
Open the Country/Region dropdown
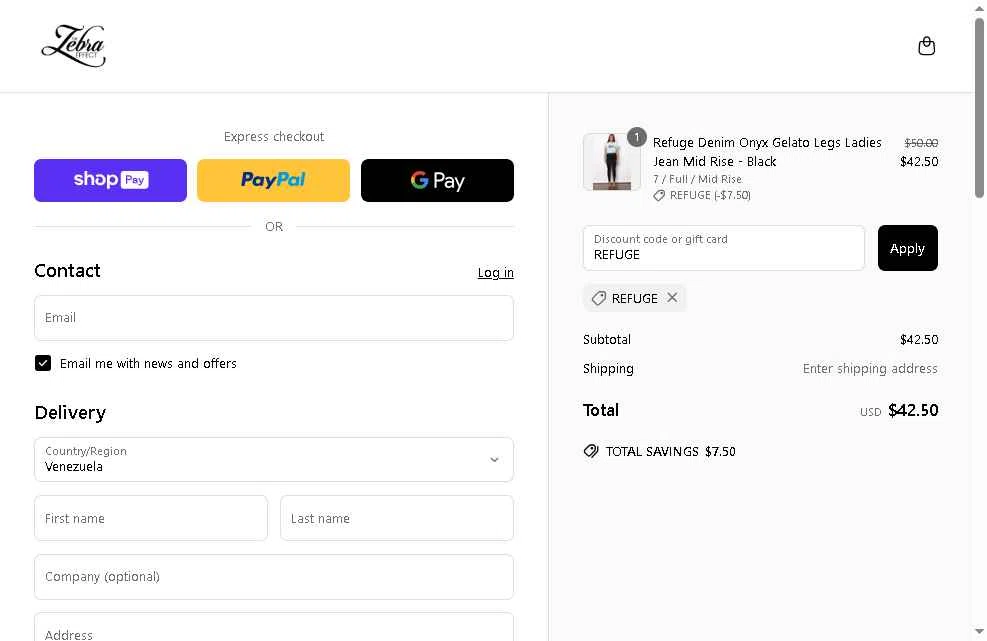pyautogui.click(x=274, y=460)
